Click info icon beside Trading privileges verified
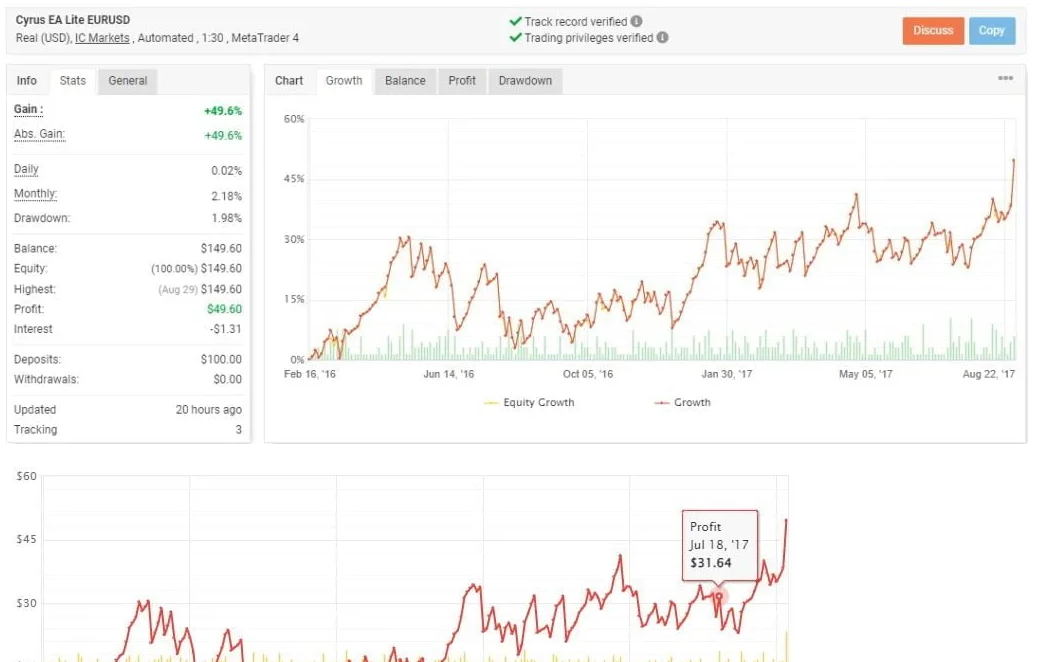This screenshot has width=1037, height=662. [662, 38]
